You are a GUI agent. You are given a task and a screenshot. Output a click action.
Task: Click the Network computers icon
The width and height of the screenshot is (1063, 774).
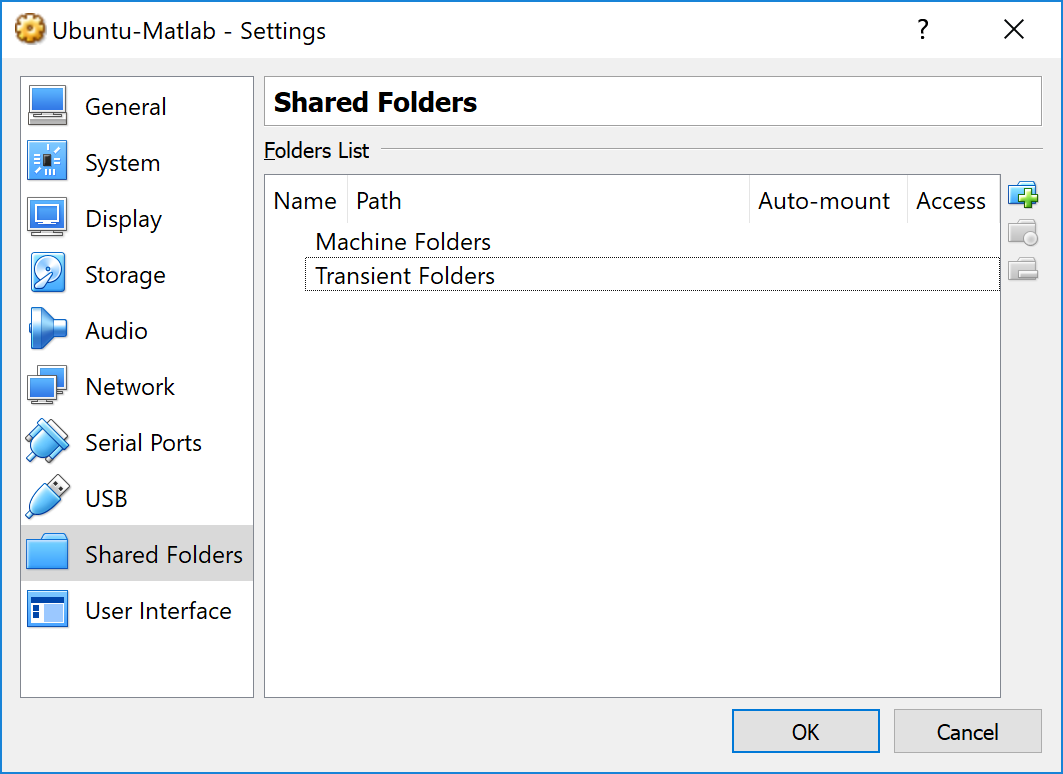click(47, 385)
